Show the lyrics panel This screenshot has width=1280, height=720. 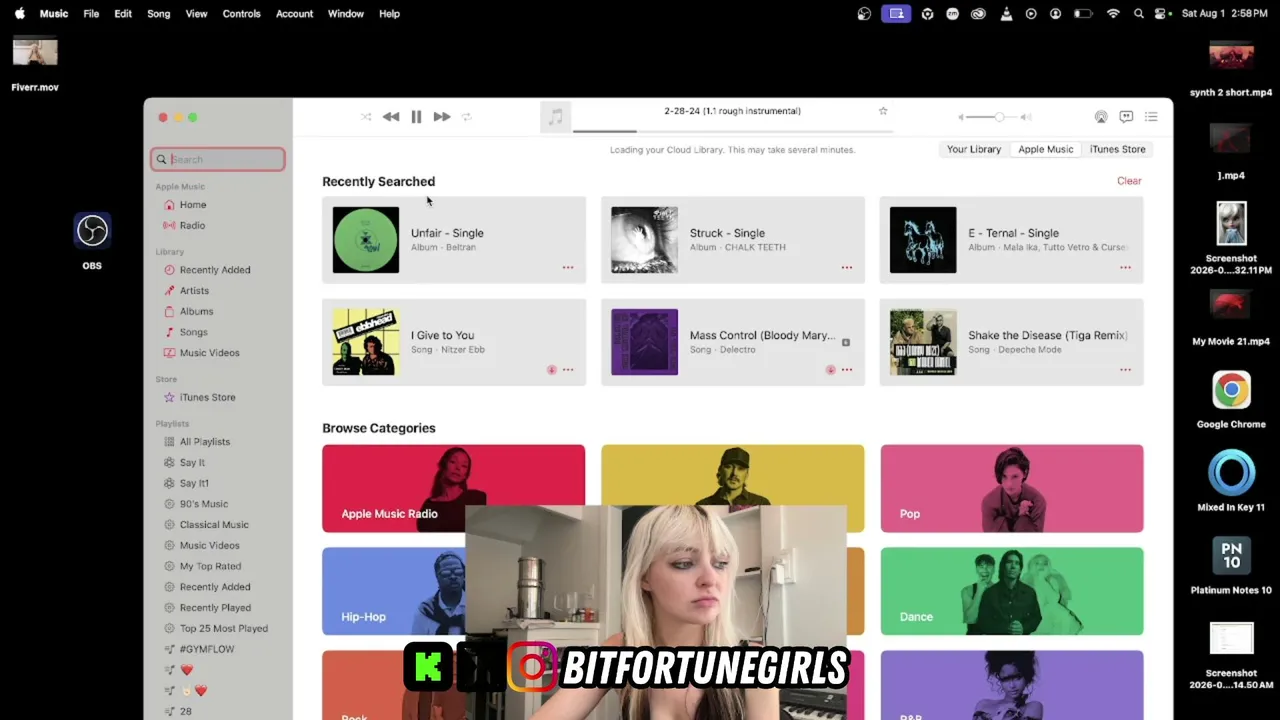tap(1126, 117)
